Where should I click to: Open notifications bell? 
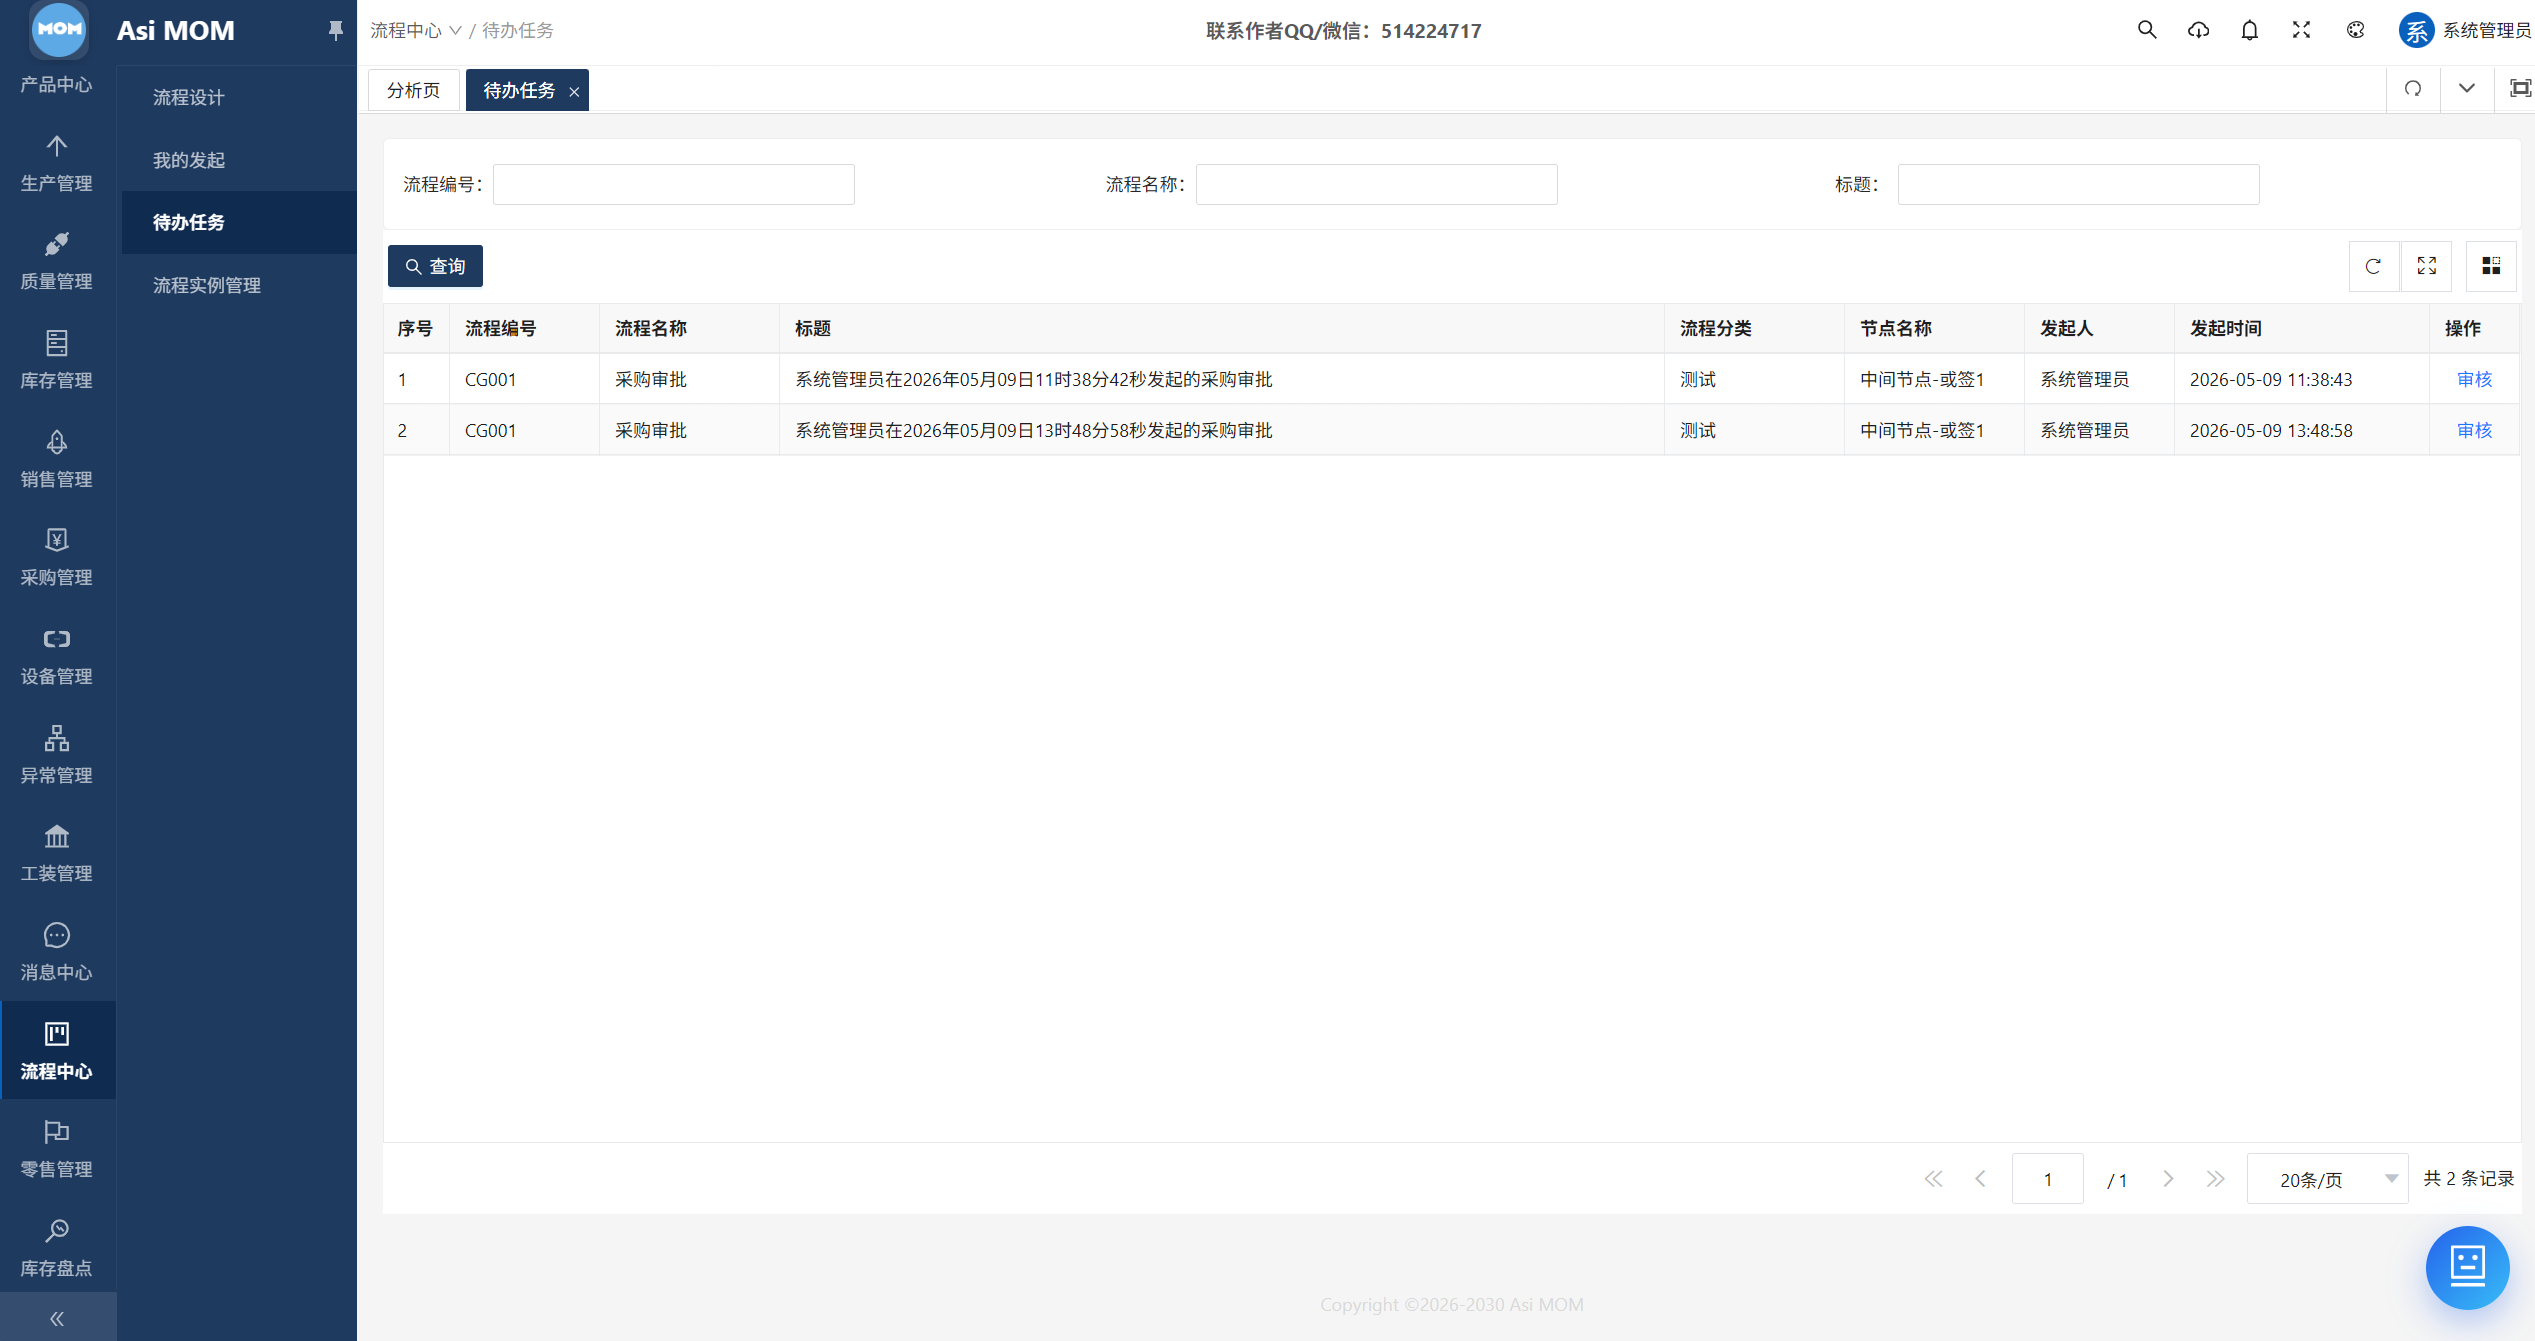point(2250,30)
